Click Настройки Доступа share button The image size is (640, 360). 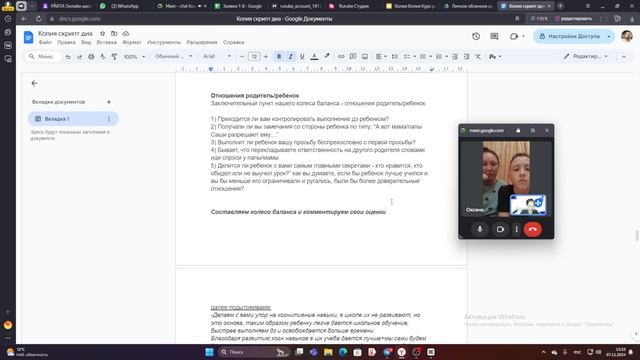[x=570, y=36]
